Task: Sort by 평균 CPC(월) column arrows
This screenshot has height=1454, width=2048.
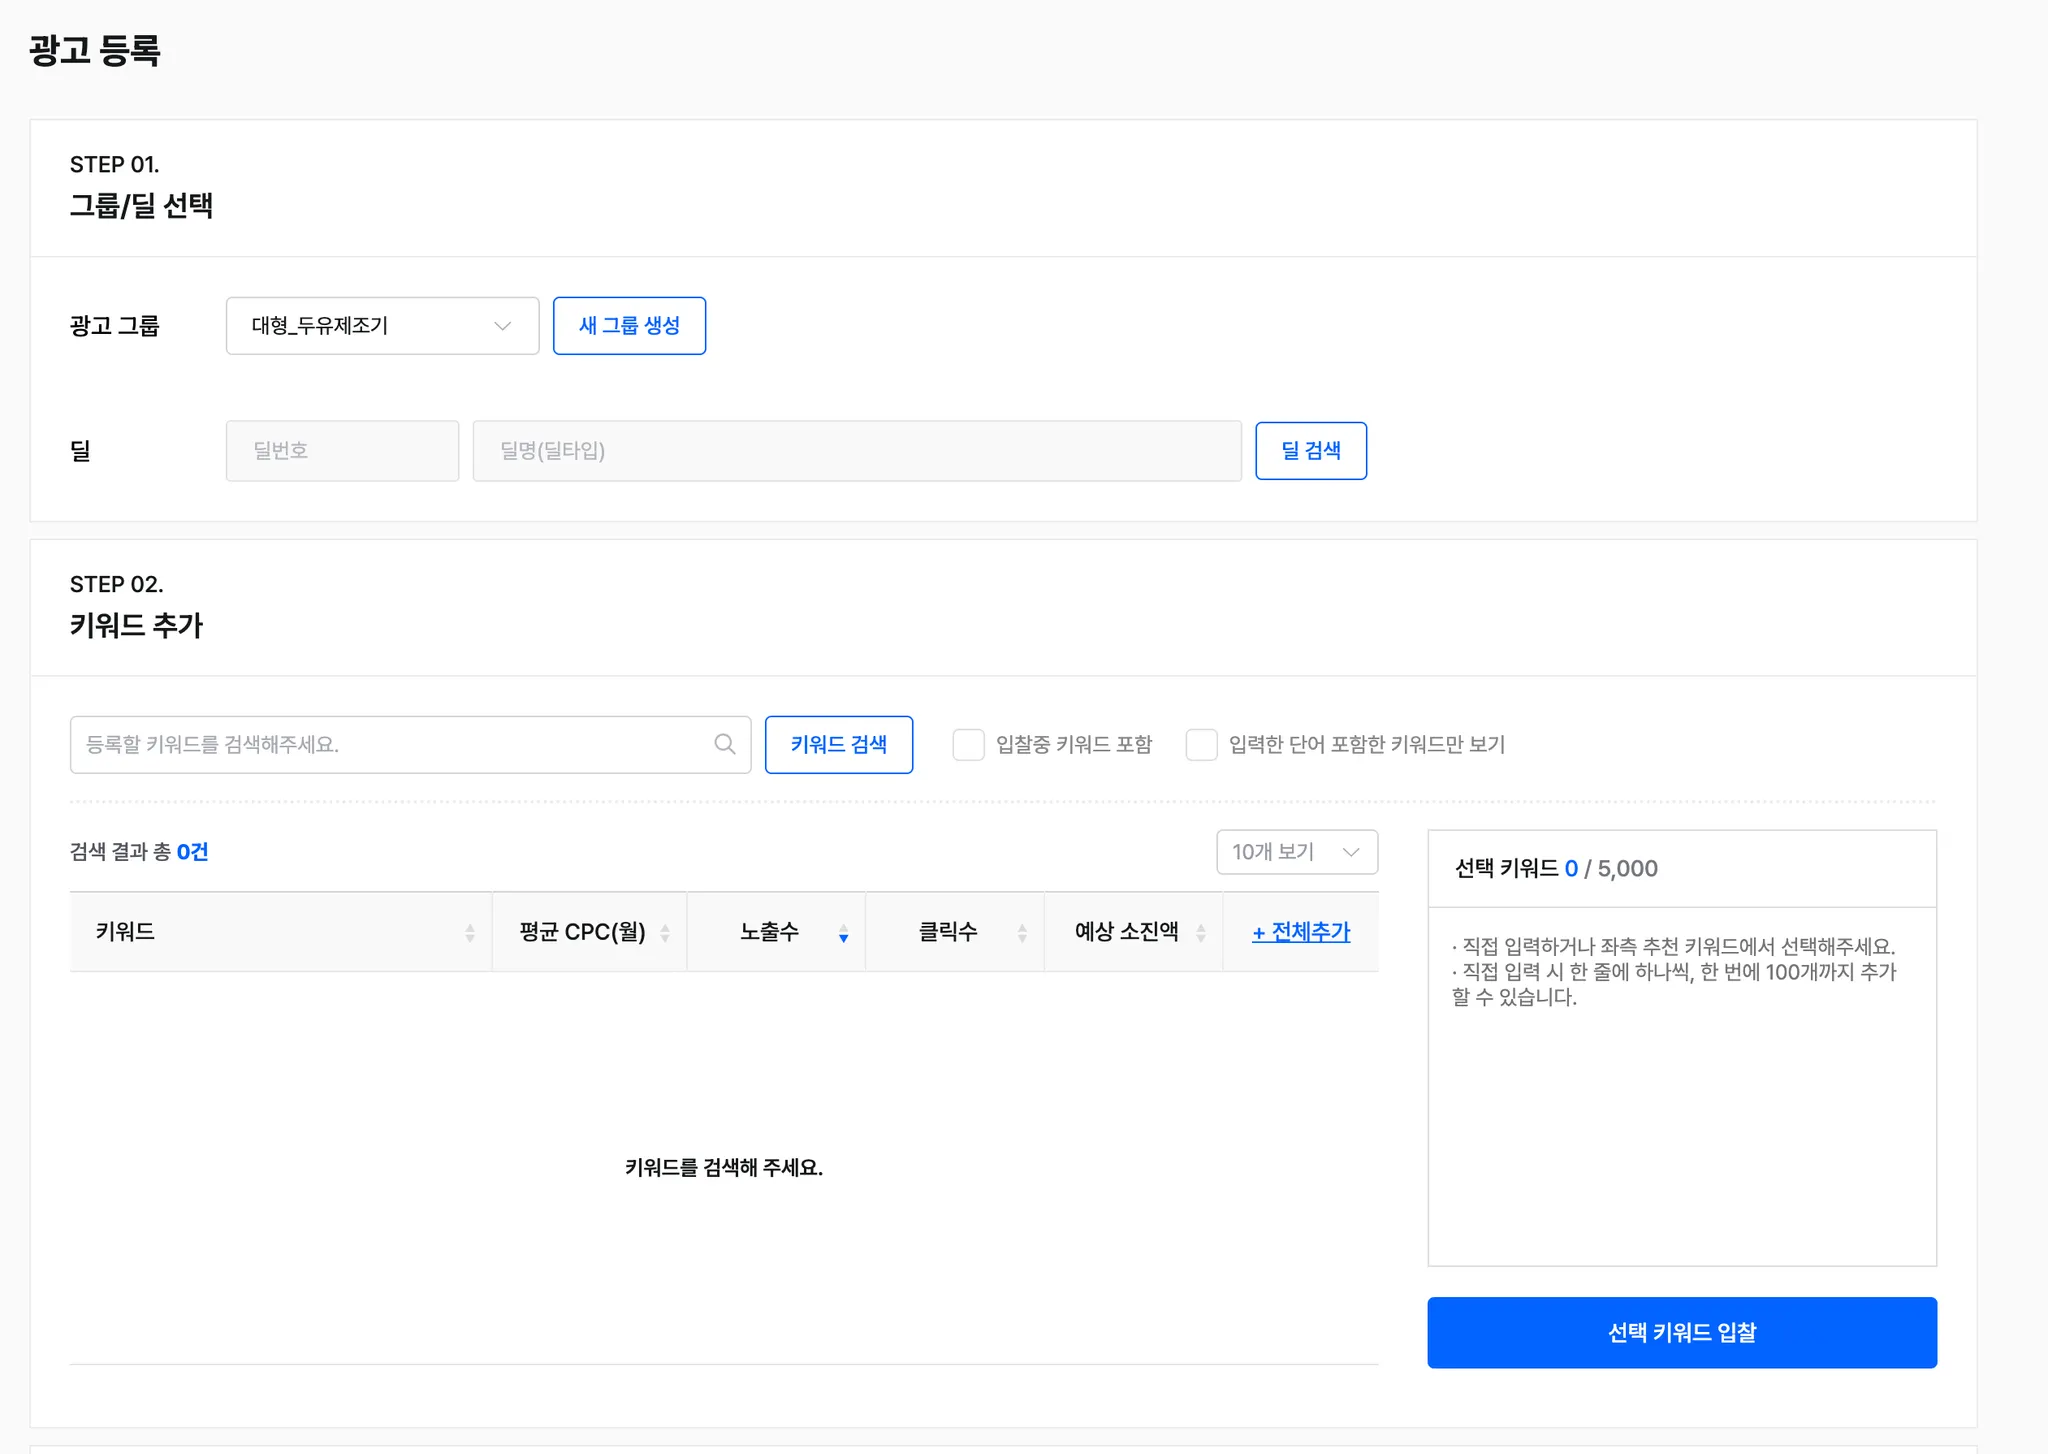Action: (x=665, y=933)
